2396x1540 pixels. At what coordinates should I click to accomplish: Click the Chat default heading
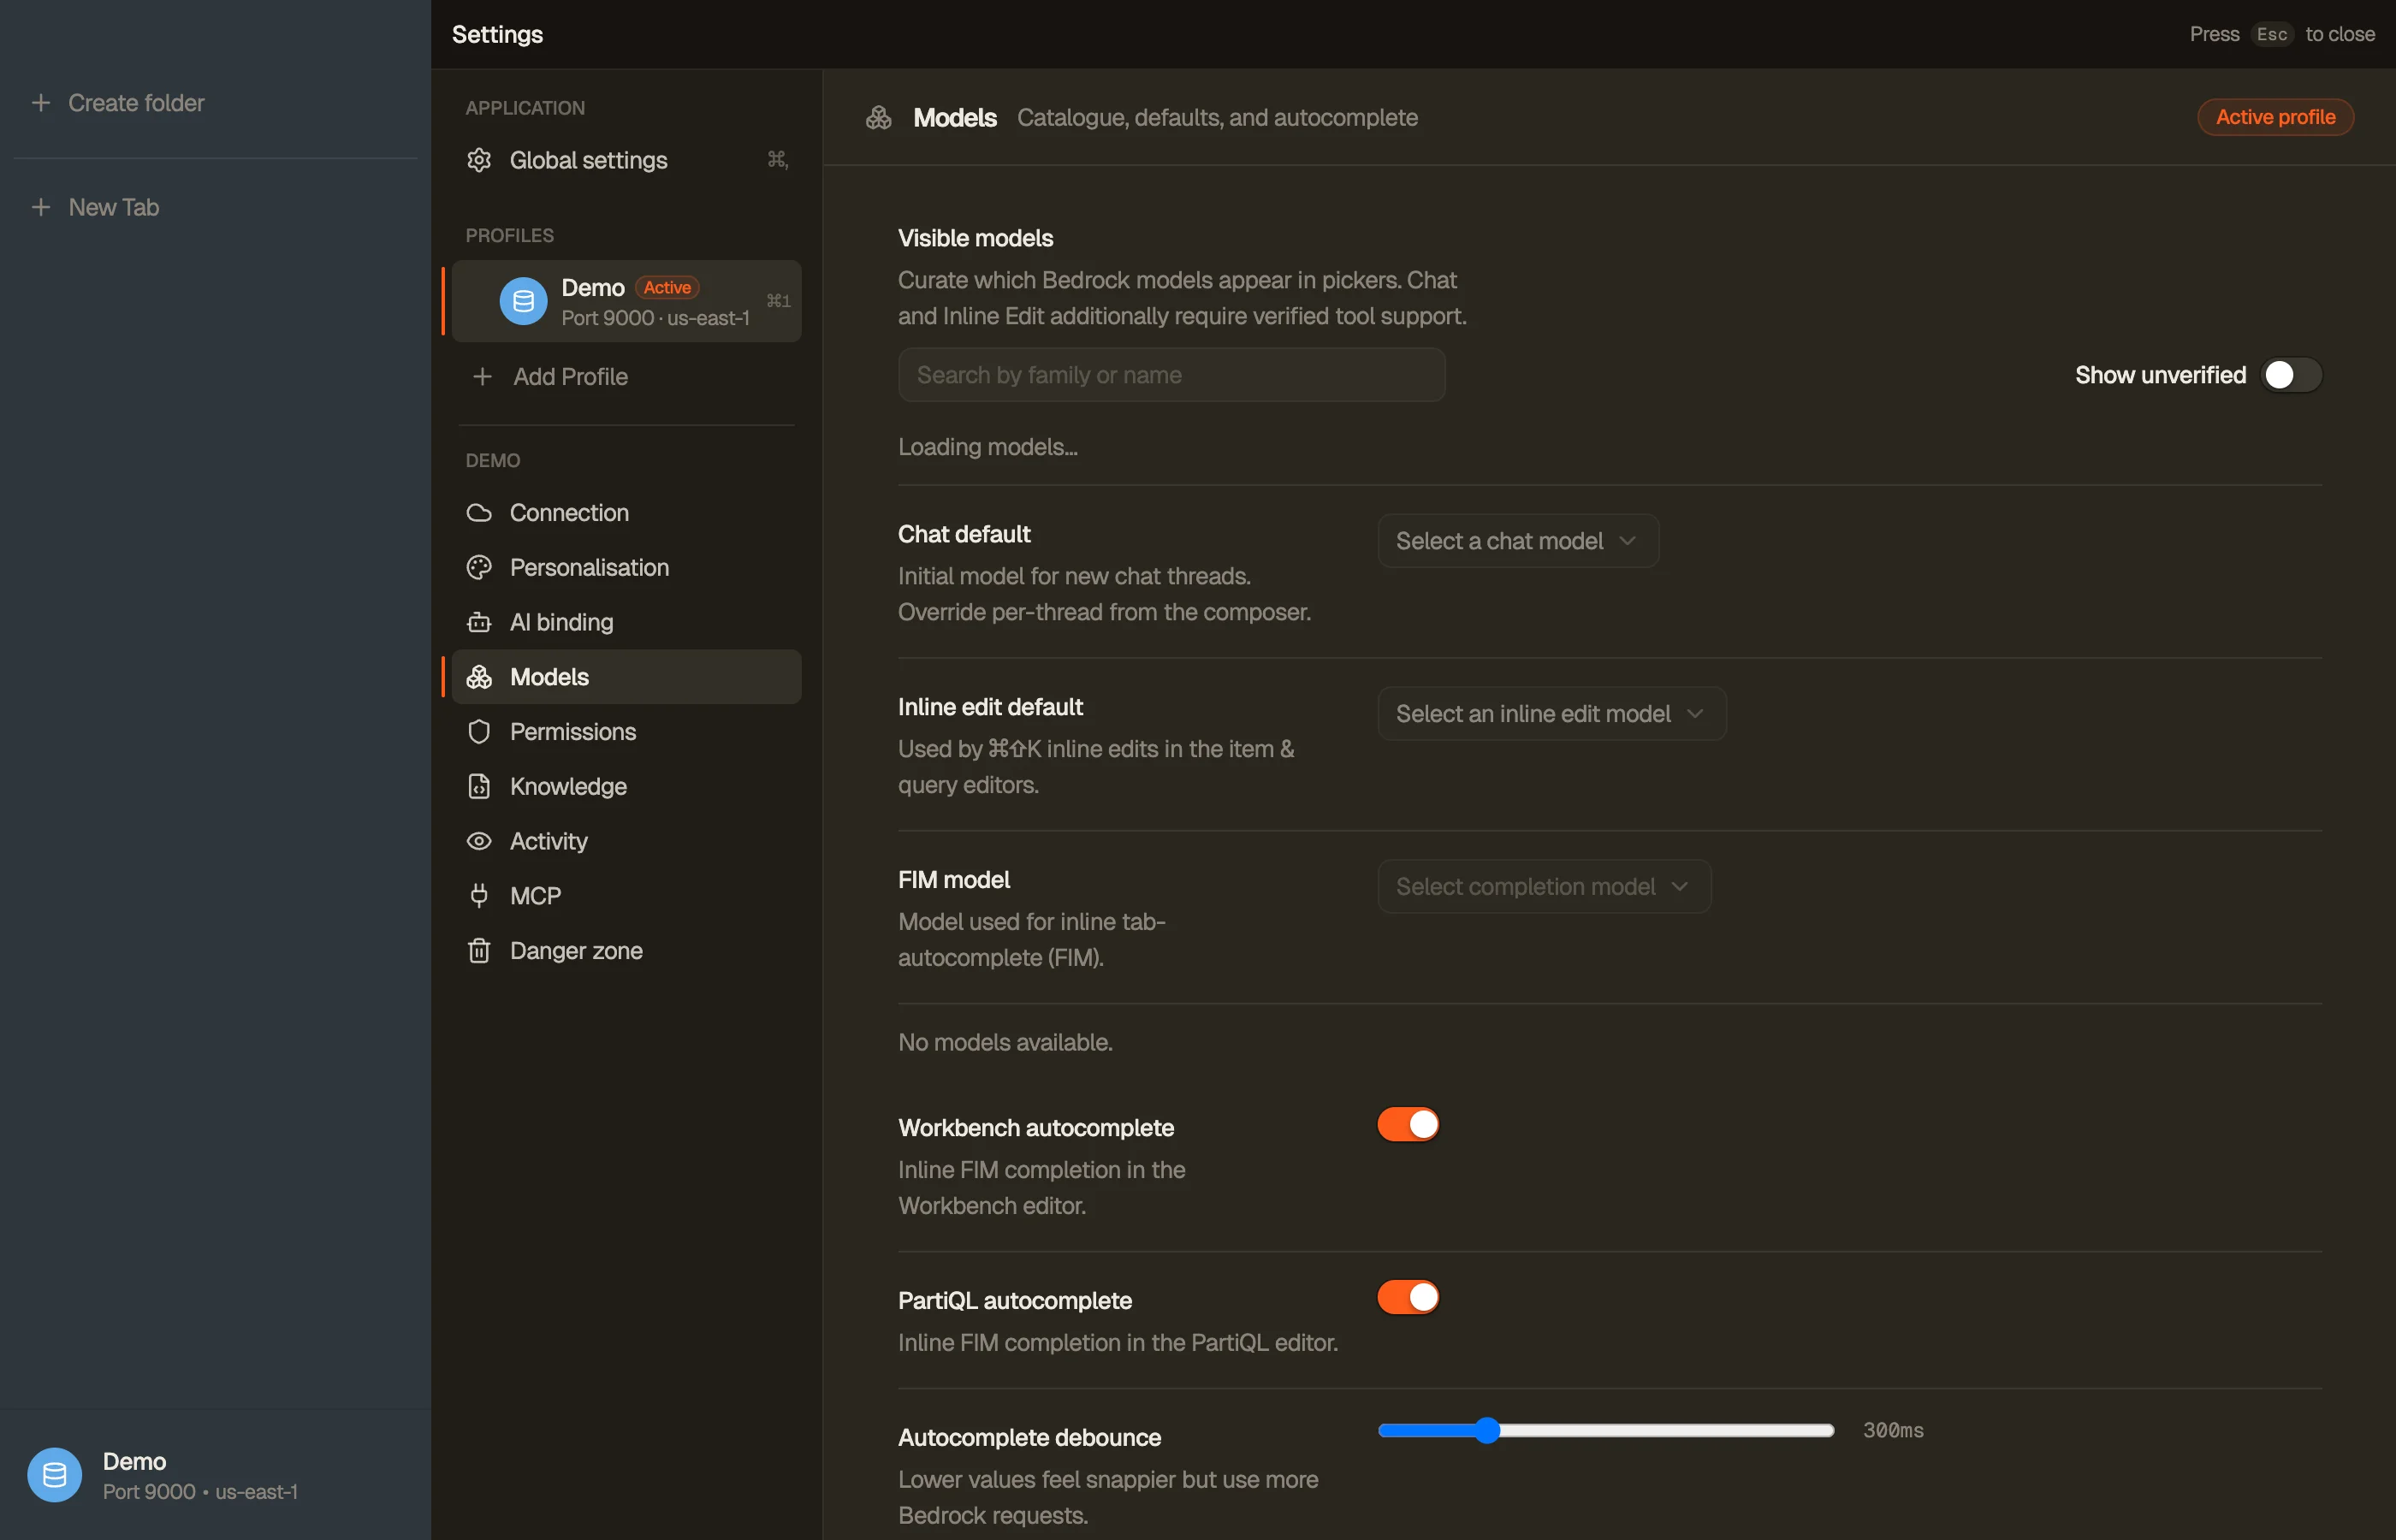964,534
